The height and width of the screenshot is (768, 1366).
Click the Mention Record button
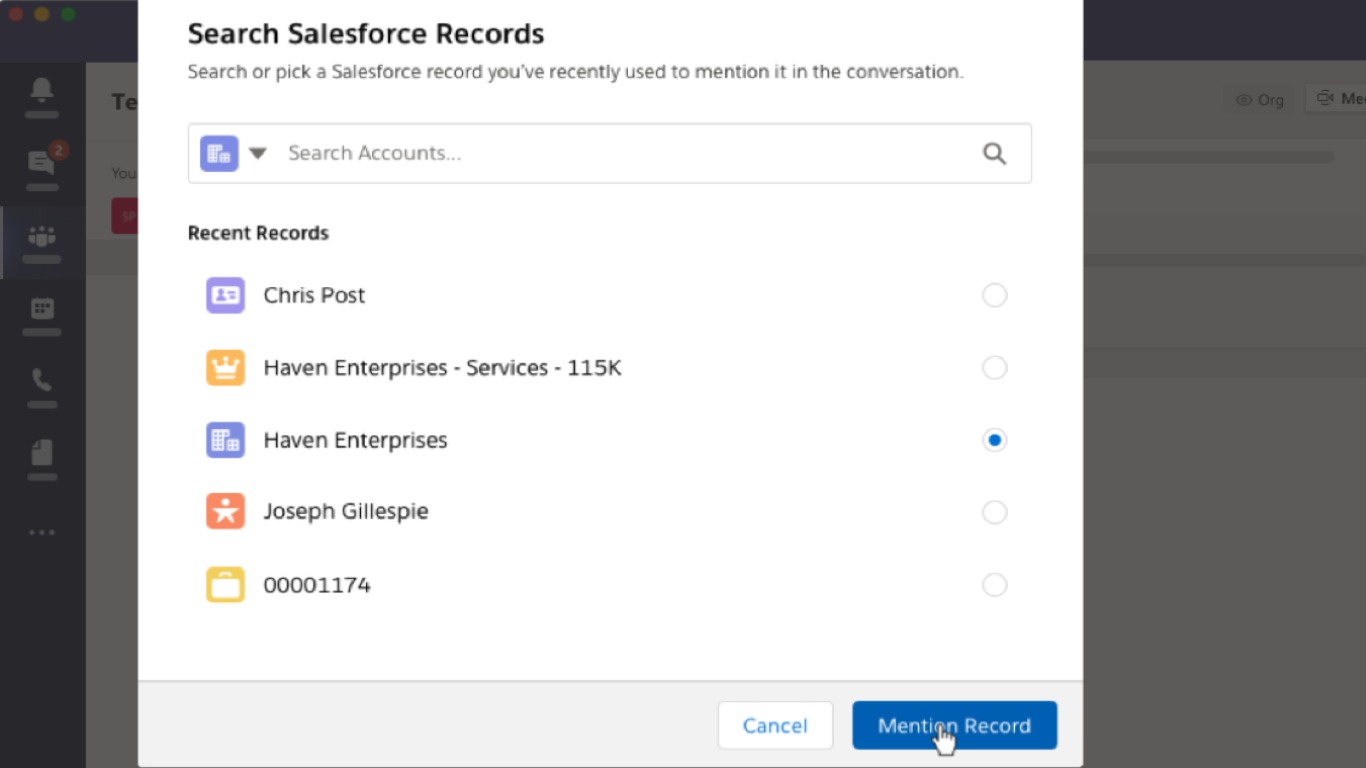click(x=954, y=725)
